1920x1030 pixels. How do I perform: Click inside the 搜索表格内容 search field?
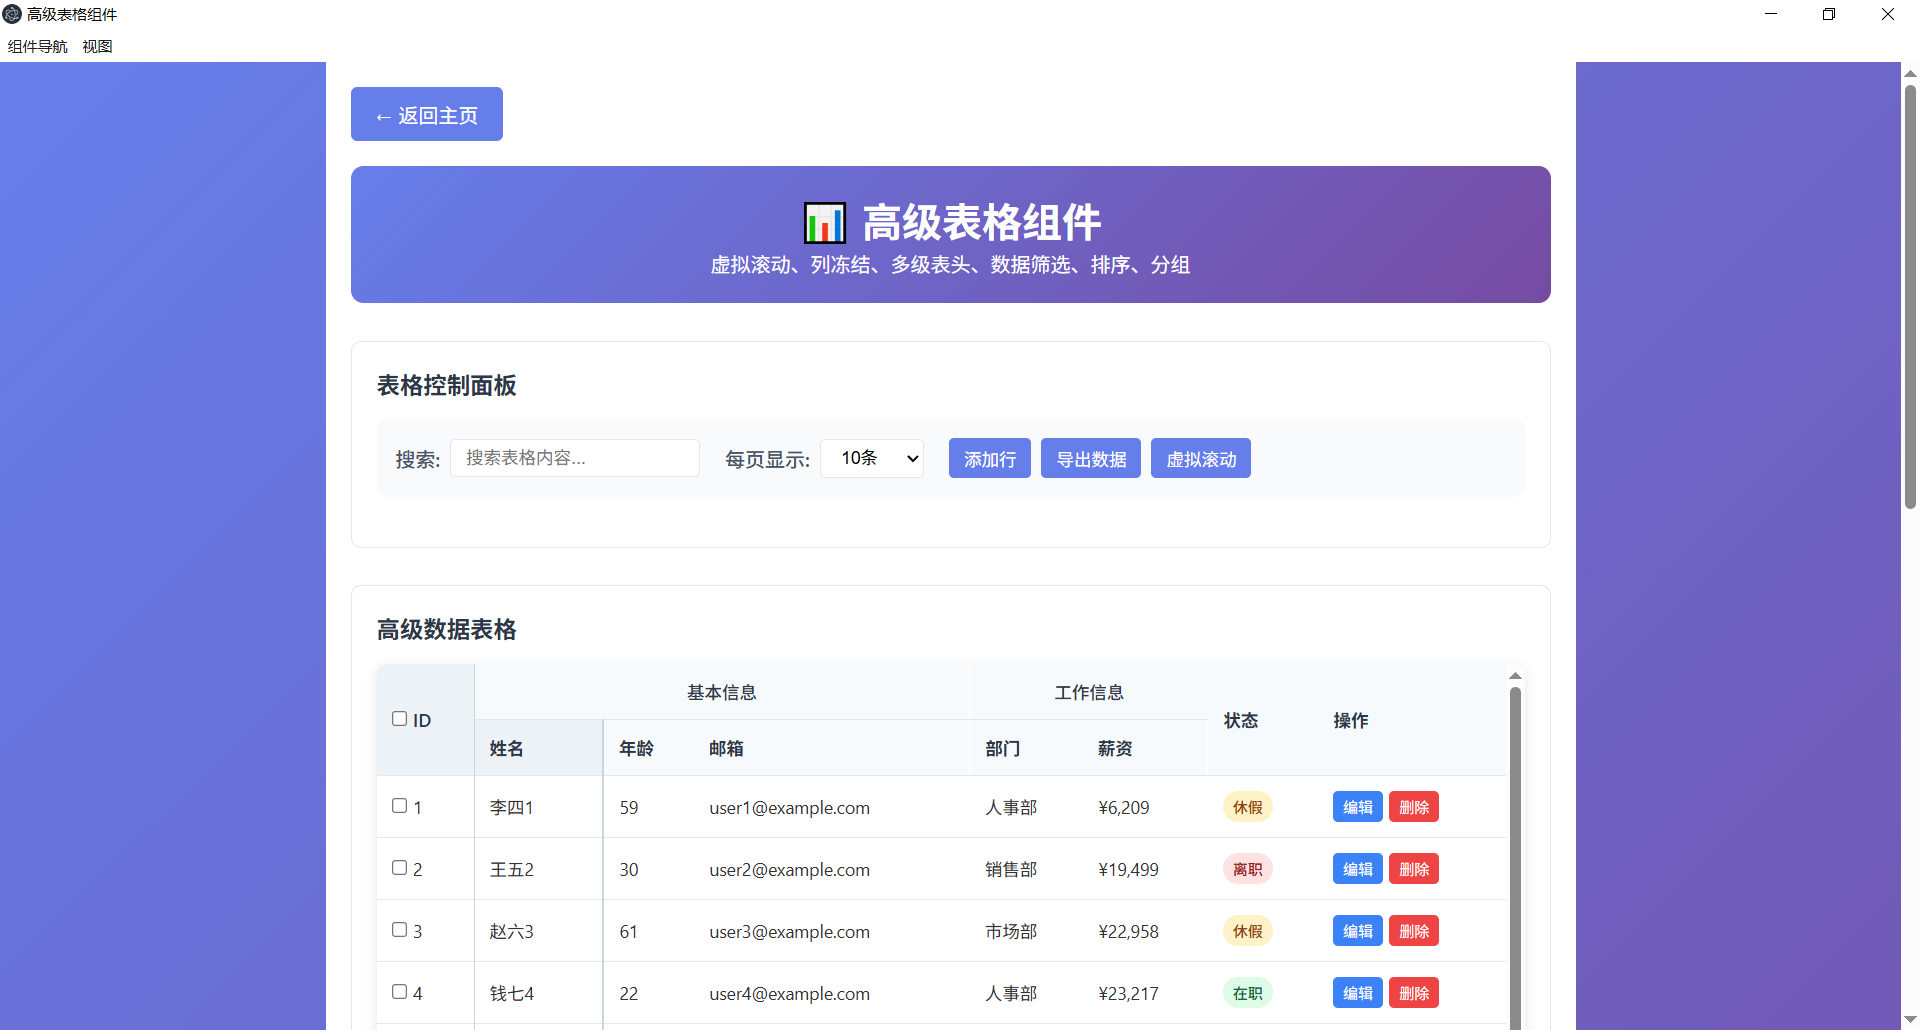pos(574,457)
